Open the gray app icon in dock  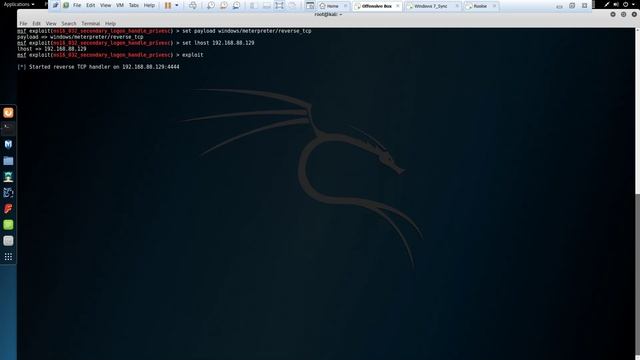[x=8, y=241]
